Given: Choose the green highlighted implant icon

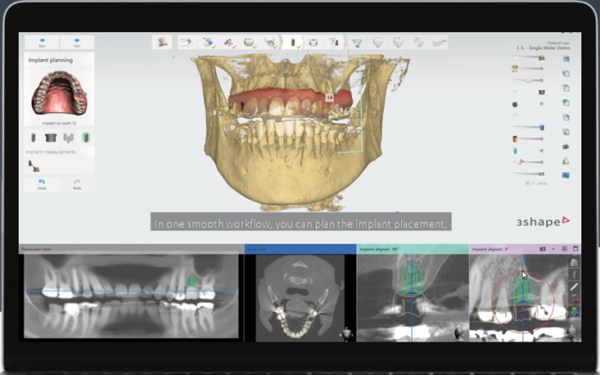Looking at the screenshot, I should pyautogui.click(x=86, y=137).
